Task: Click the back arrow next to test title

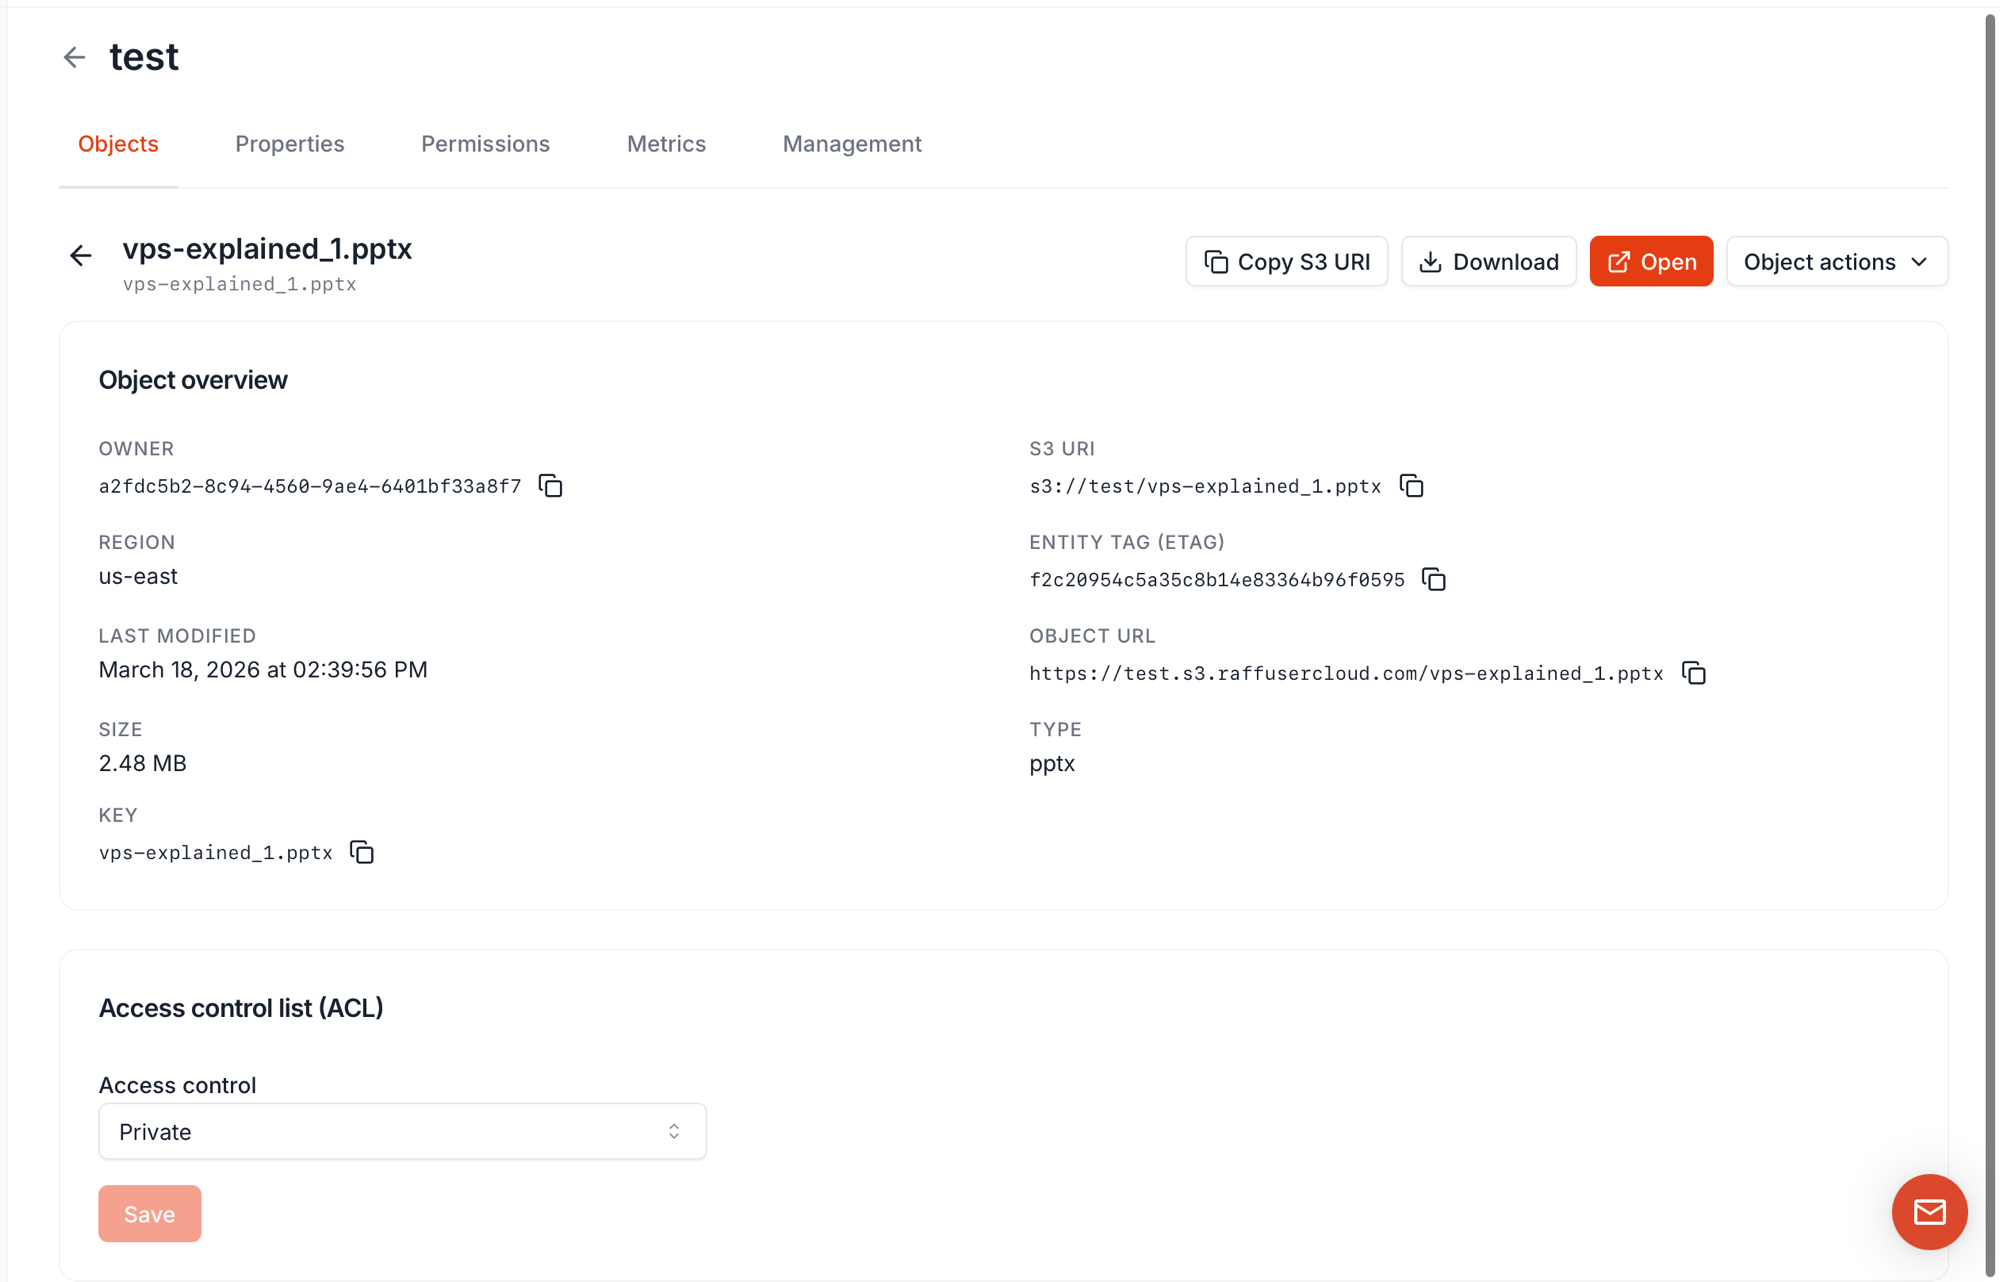Action: pos(74,57)
